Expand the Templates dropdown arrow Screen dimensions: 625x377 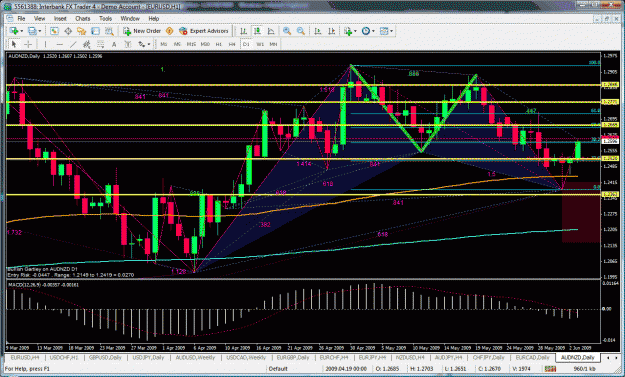(x=391, y=31)
